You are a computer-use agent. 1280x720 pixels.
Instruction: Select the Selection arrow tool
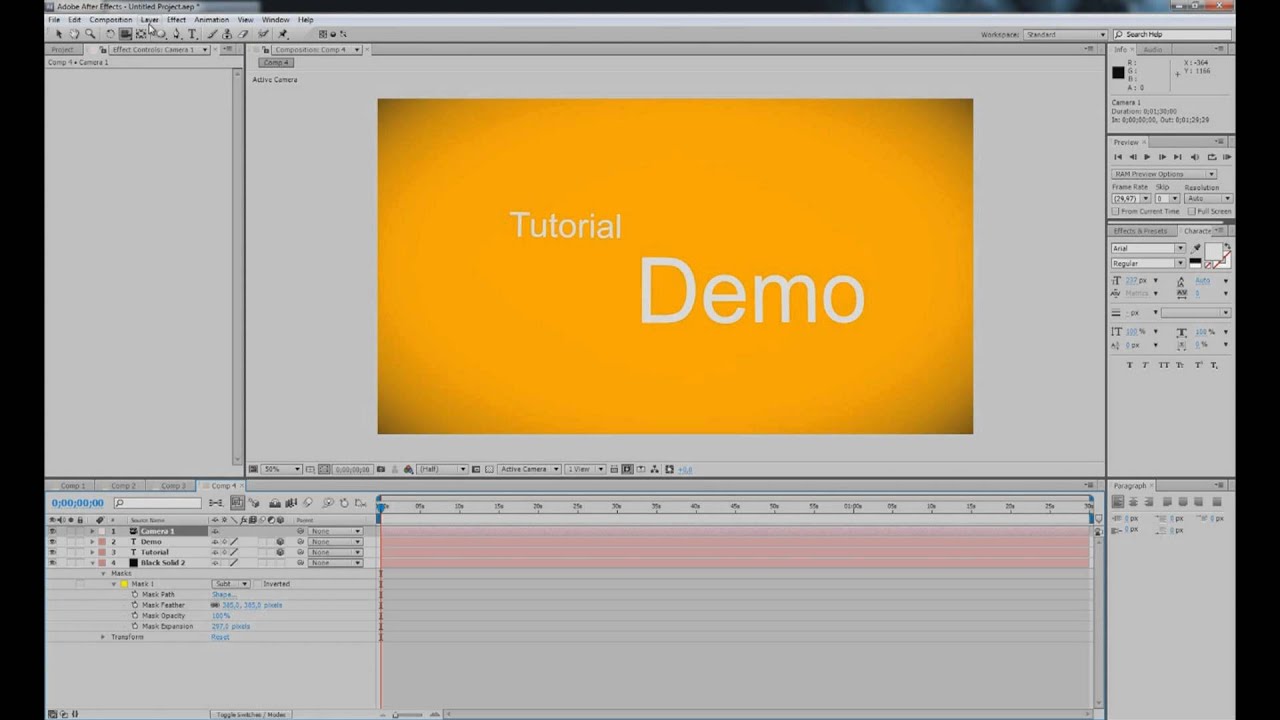(59, 34)
